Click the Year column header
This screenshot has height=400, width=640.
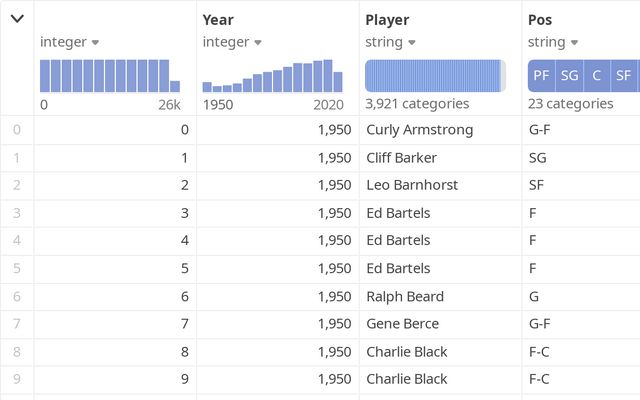(x=218, y=19)
